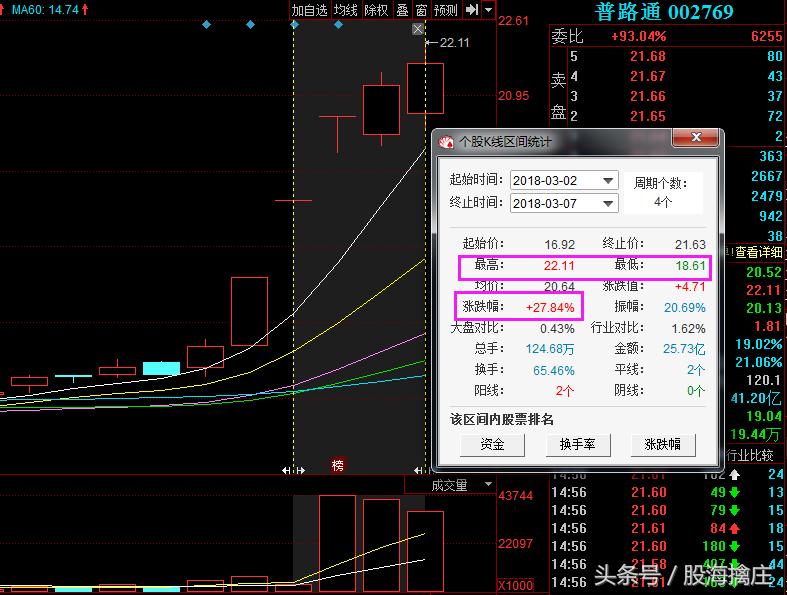Click the cyan candlestick on the K-line chart
The width and height of the screenshot is (787, 595).
click(161, 368)
